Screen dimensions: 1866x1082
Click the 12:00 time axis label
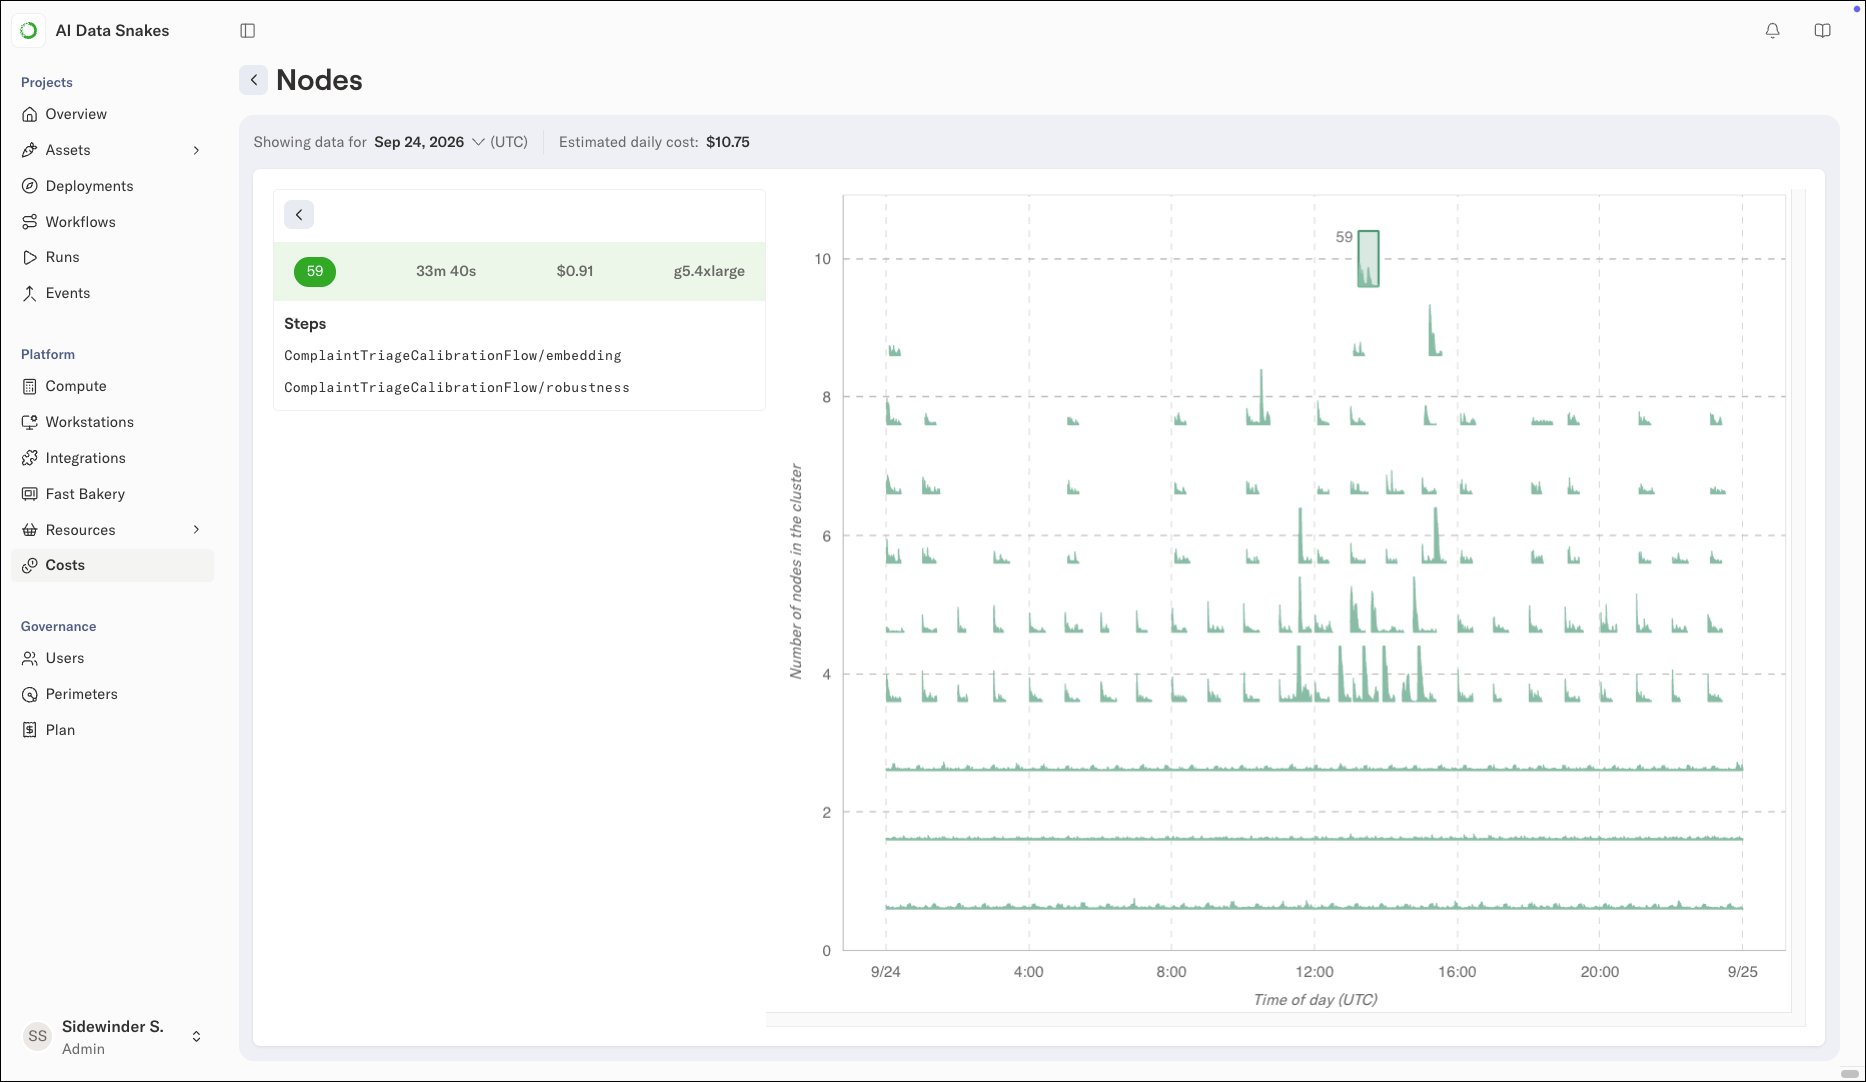(x=1314, y=972)
